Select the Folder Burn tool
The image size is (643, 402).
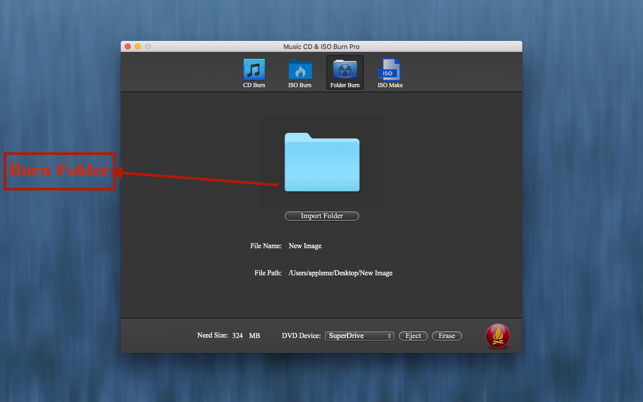(345, 73)
